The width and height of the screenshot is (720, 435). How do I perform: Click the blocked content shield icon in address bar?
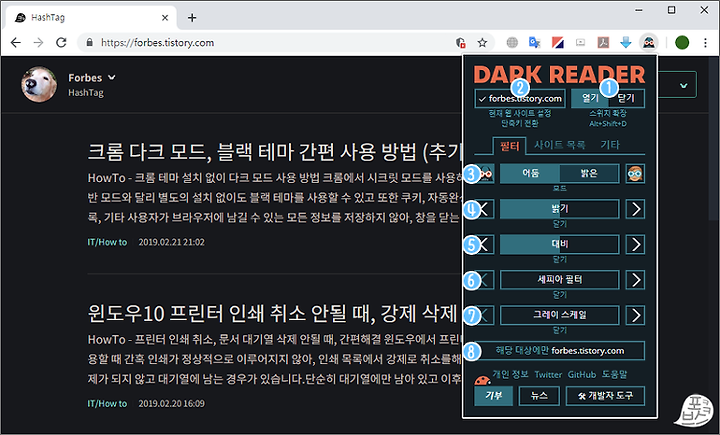(x=461, y=43)
